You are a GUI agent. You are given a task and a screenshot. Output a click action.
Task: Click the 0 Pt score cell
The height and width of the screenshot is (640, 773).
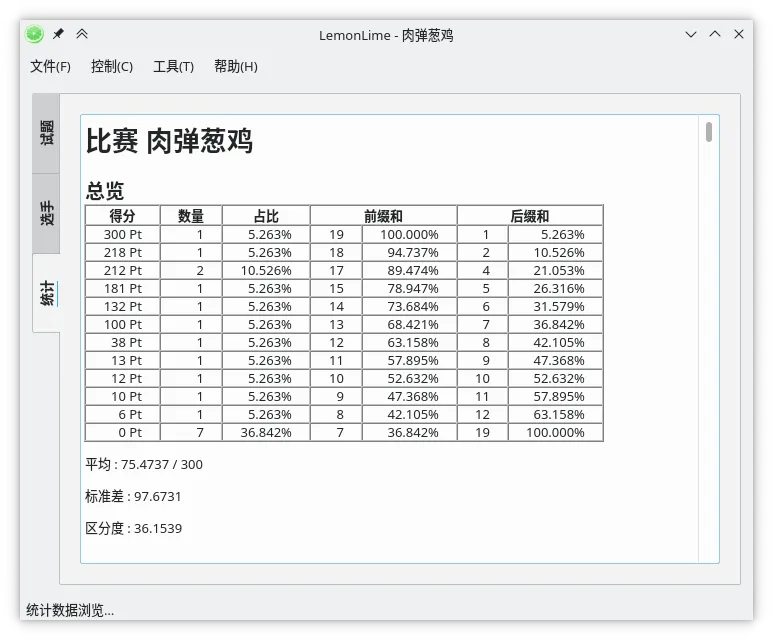click(x=122, y=432)
